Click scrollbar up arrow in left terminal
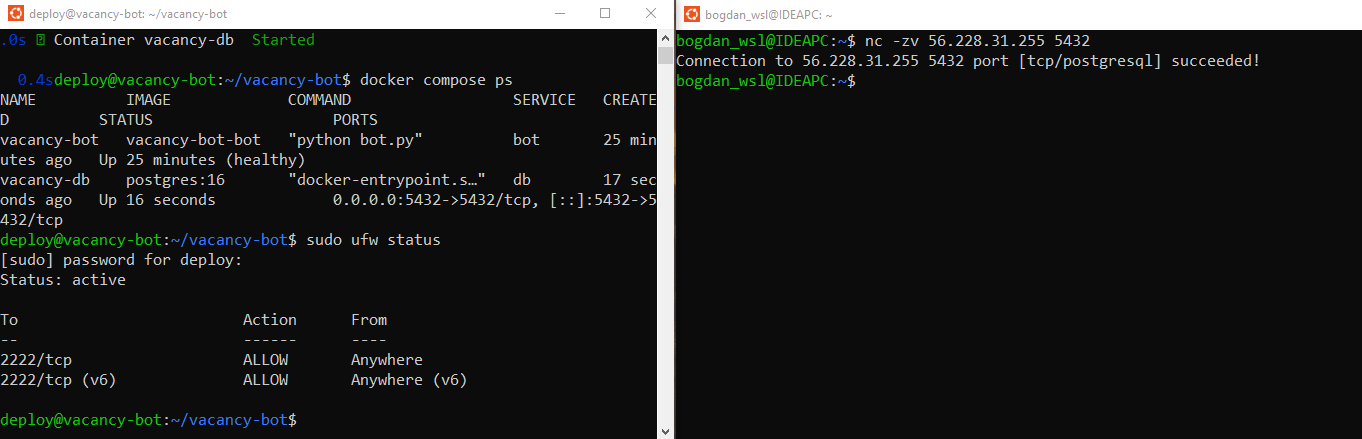Image resolution: width=1362 pixels, height=439 pixels. coord(666,37)
